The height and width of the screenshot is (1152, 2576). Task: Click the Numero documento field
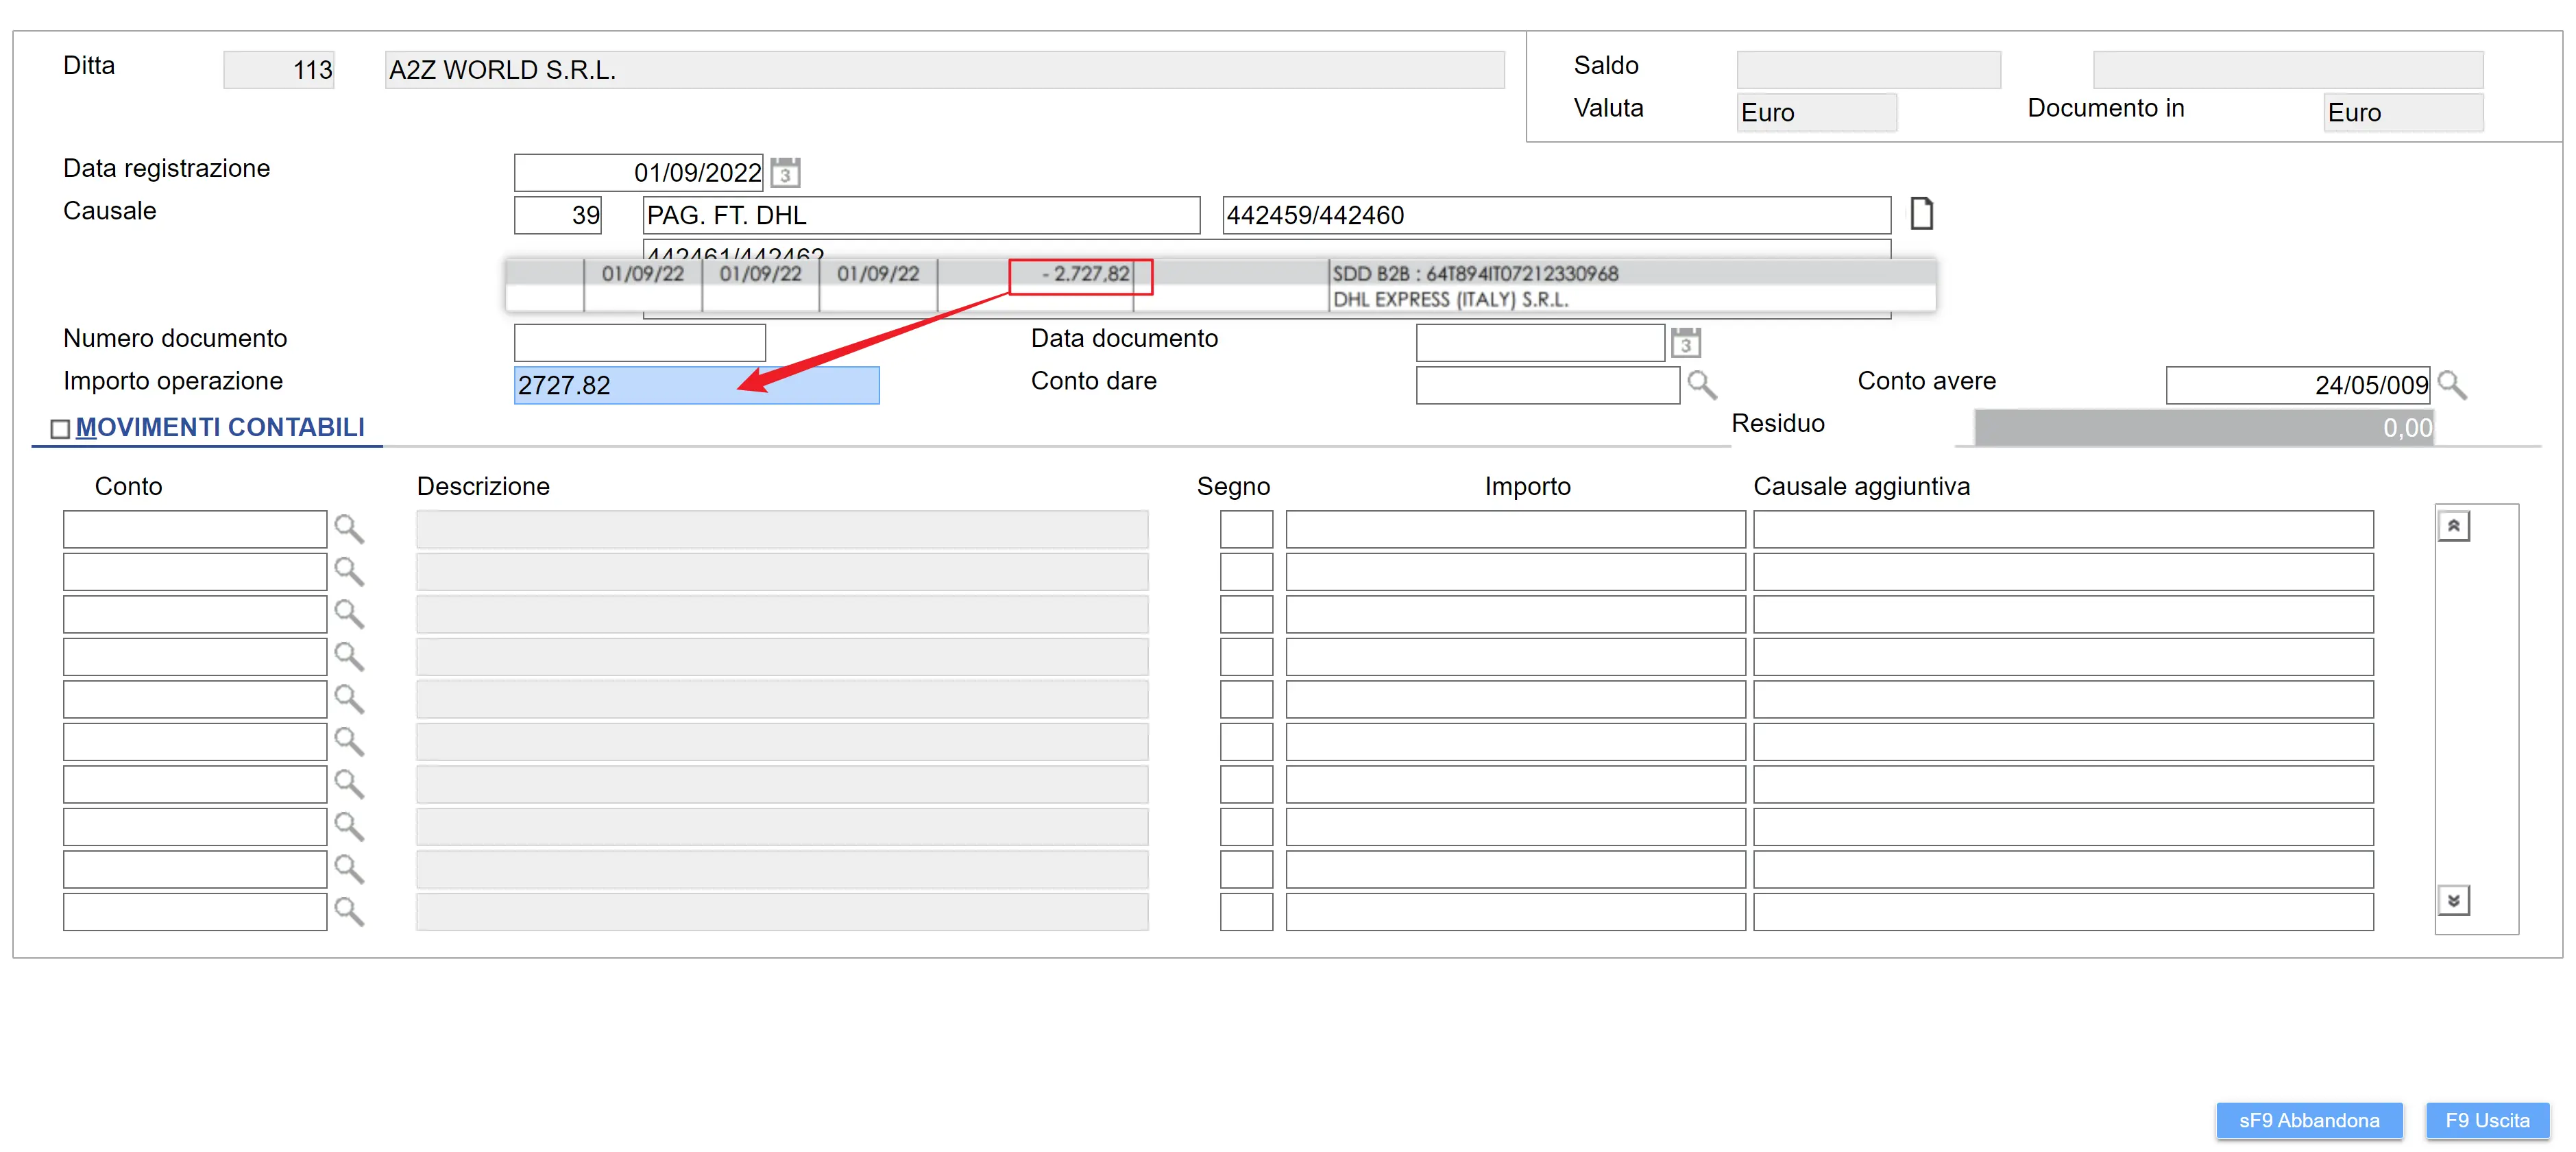click(639, 343)
